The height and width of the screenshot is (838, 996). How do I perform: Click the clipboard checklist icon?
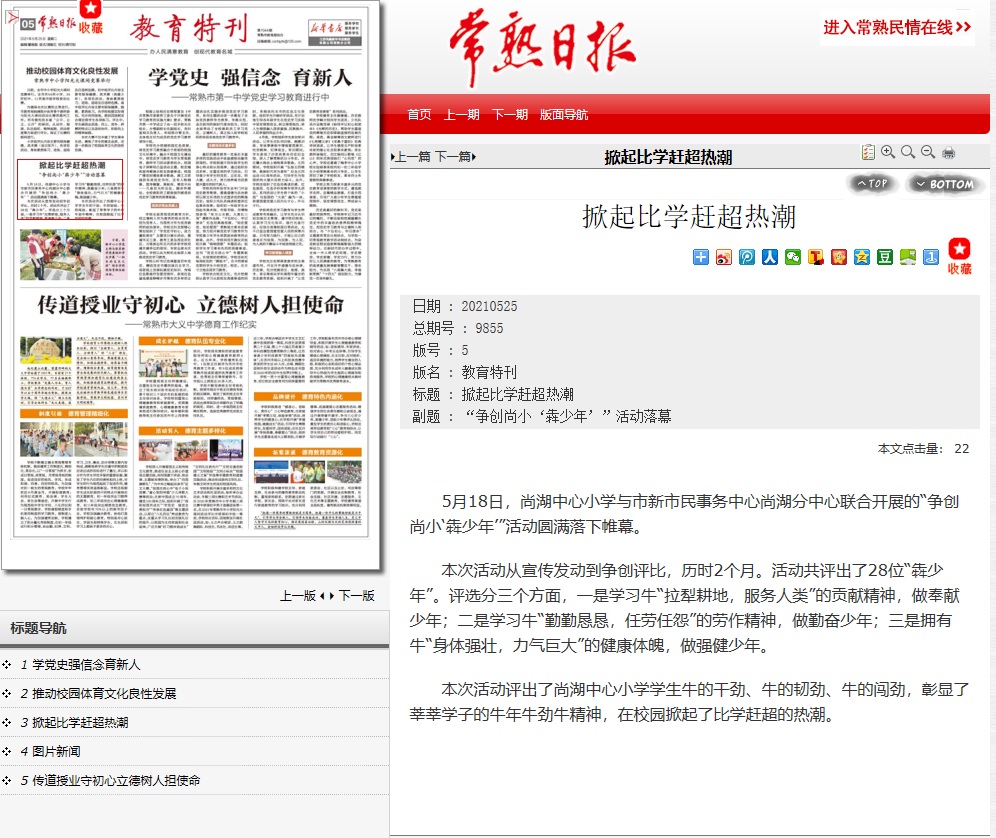[868, 153]
